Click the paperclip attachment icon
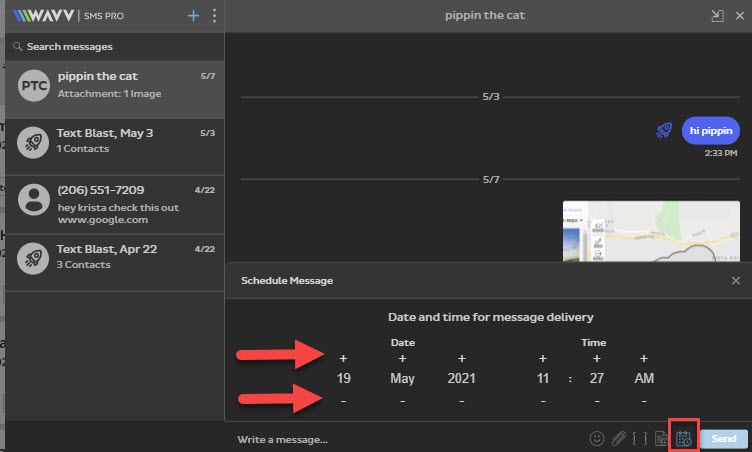Screen dimensions: 752x452 tap(619, 438)
